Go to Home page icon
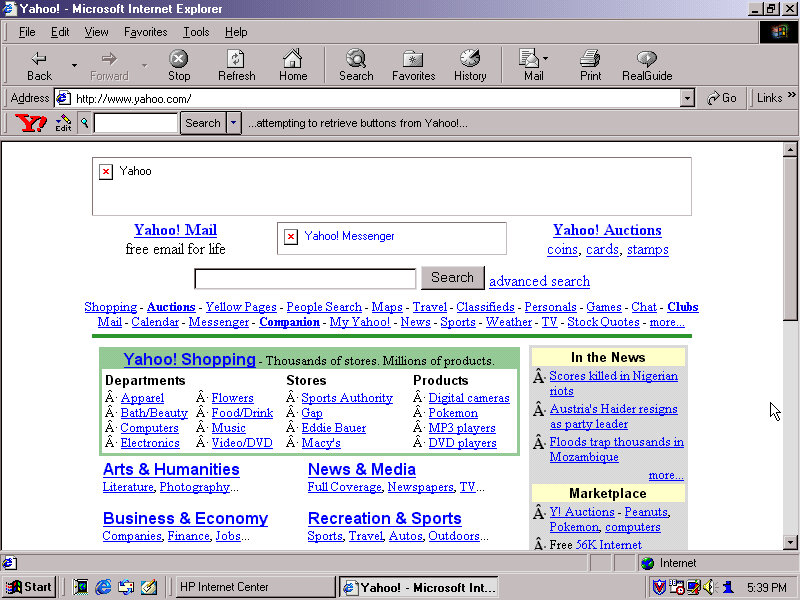The height and width of the screenshot is (600, 800). click(x=292, y=59)
